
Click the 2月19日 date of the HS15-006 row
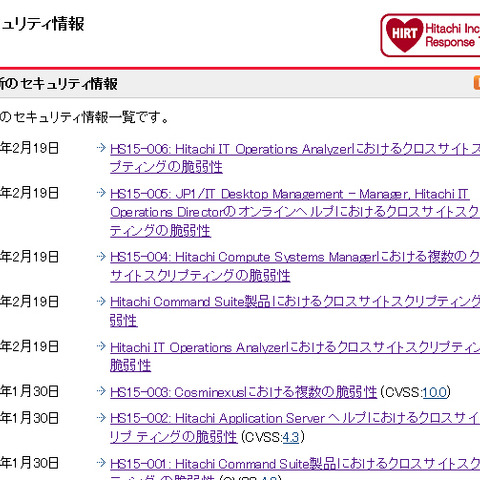(x=29, y=148)
